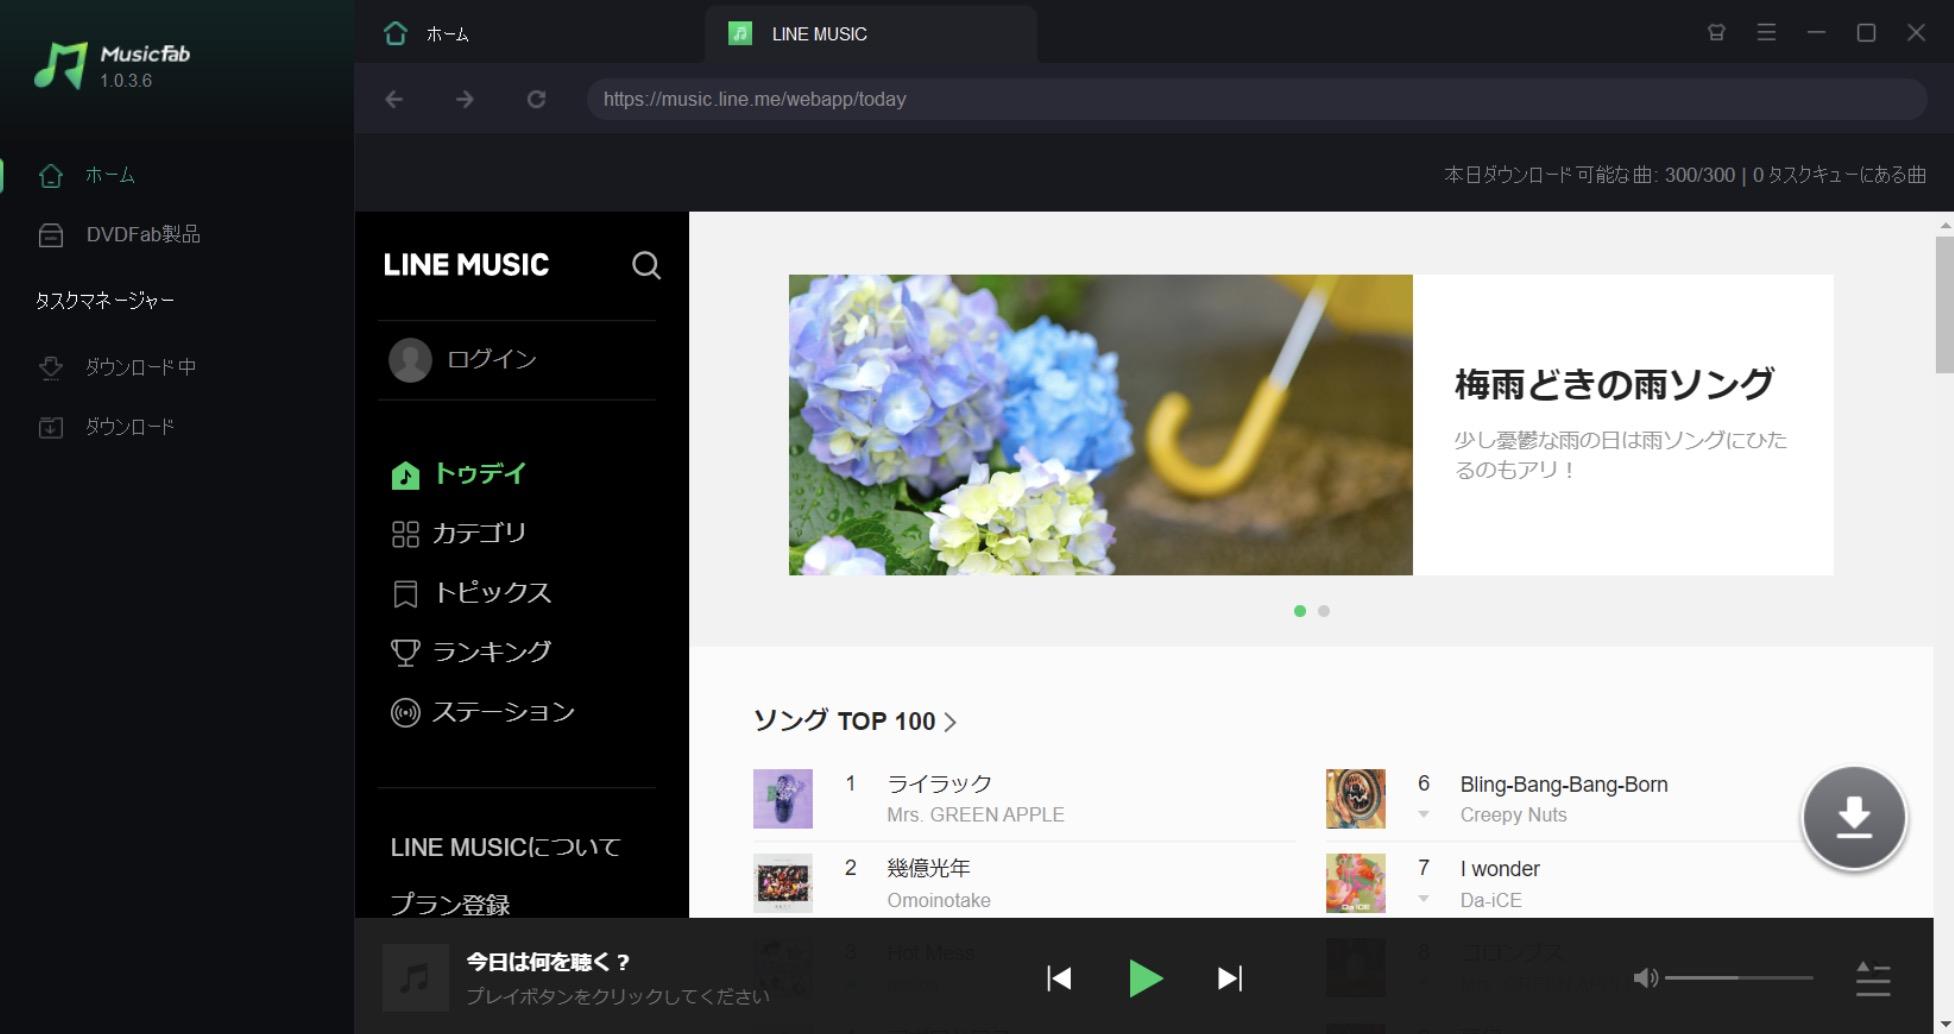Screen dimensions: 1954x1034
Task: Skip to the previous track
Action: (x=1059, y=978)
